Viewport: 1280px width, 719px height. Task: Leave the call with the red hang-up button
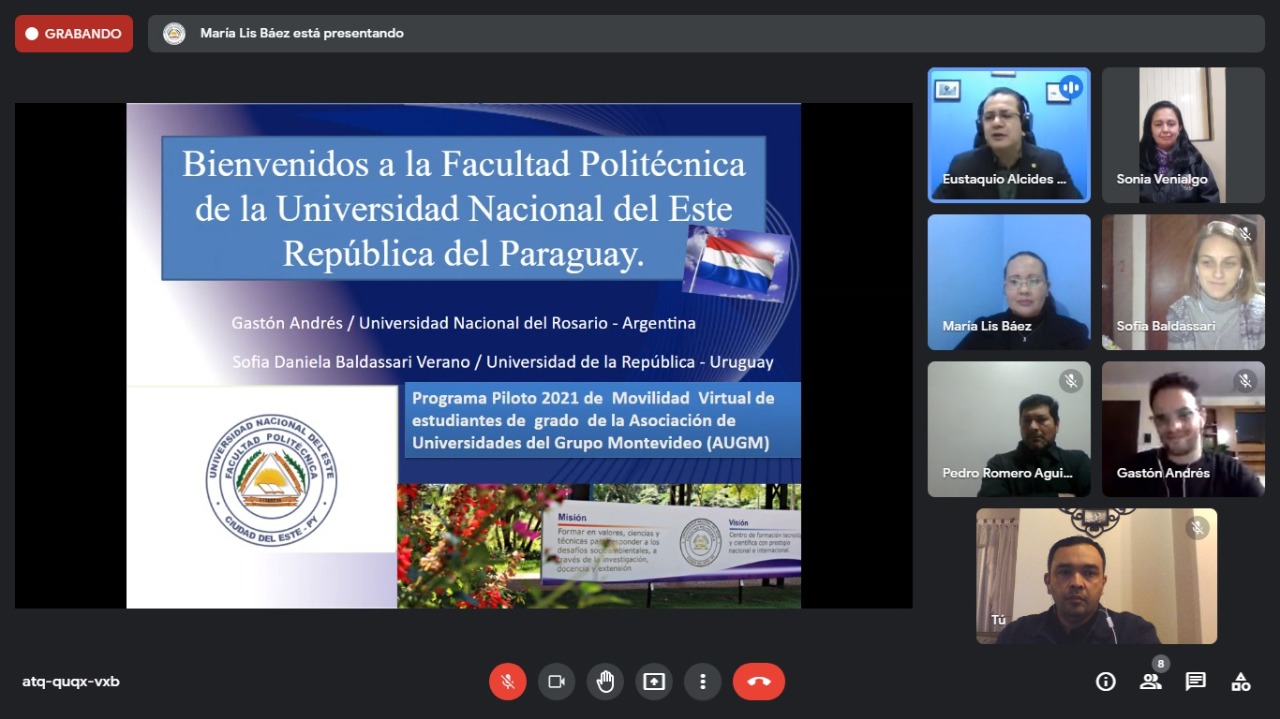pyautogui.click(x=759, y=682)
